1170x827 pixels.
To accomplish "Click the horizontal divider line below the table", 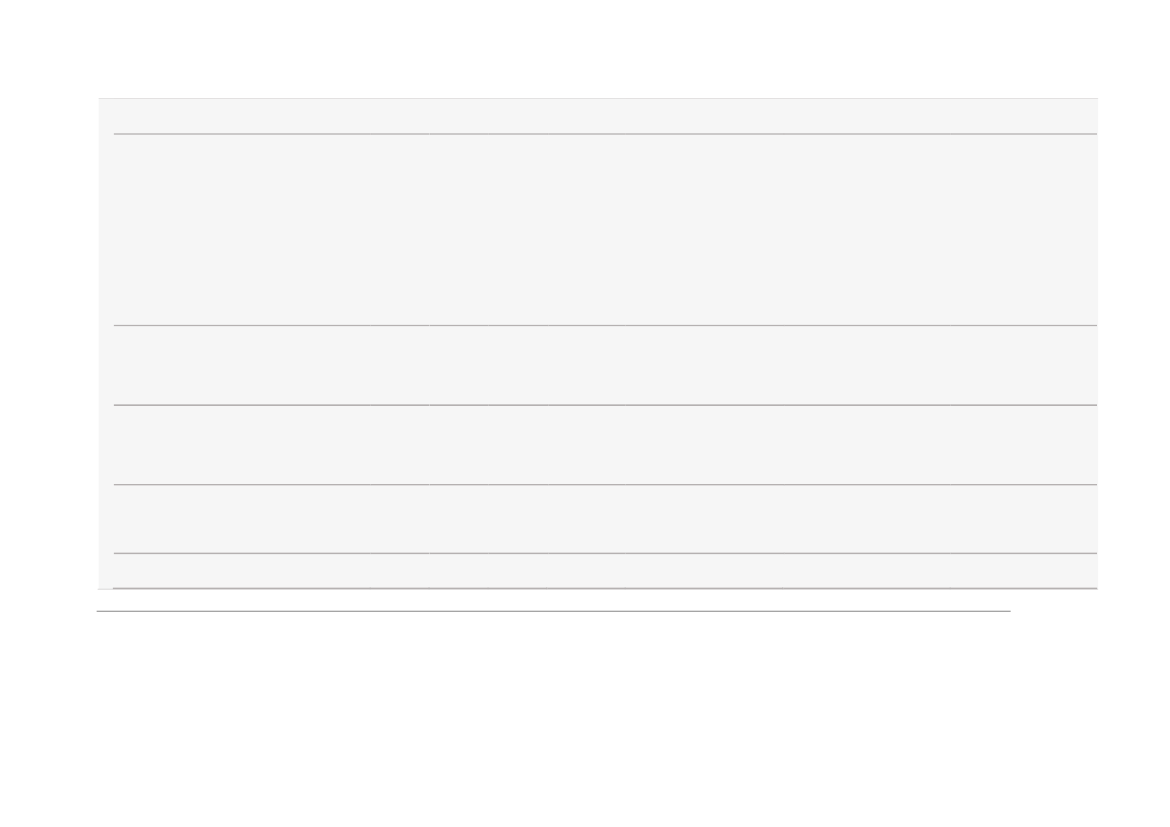I will click(x=553, y=611).
